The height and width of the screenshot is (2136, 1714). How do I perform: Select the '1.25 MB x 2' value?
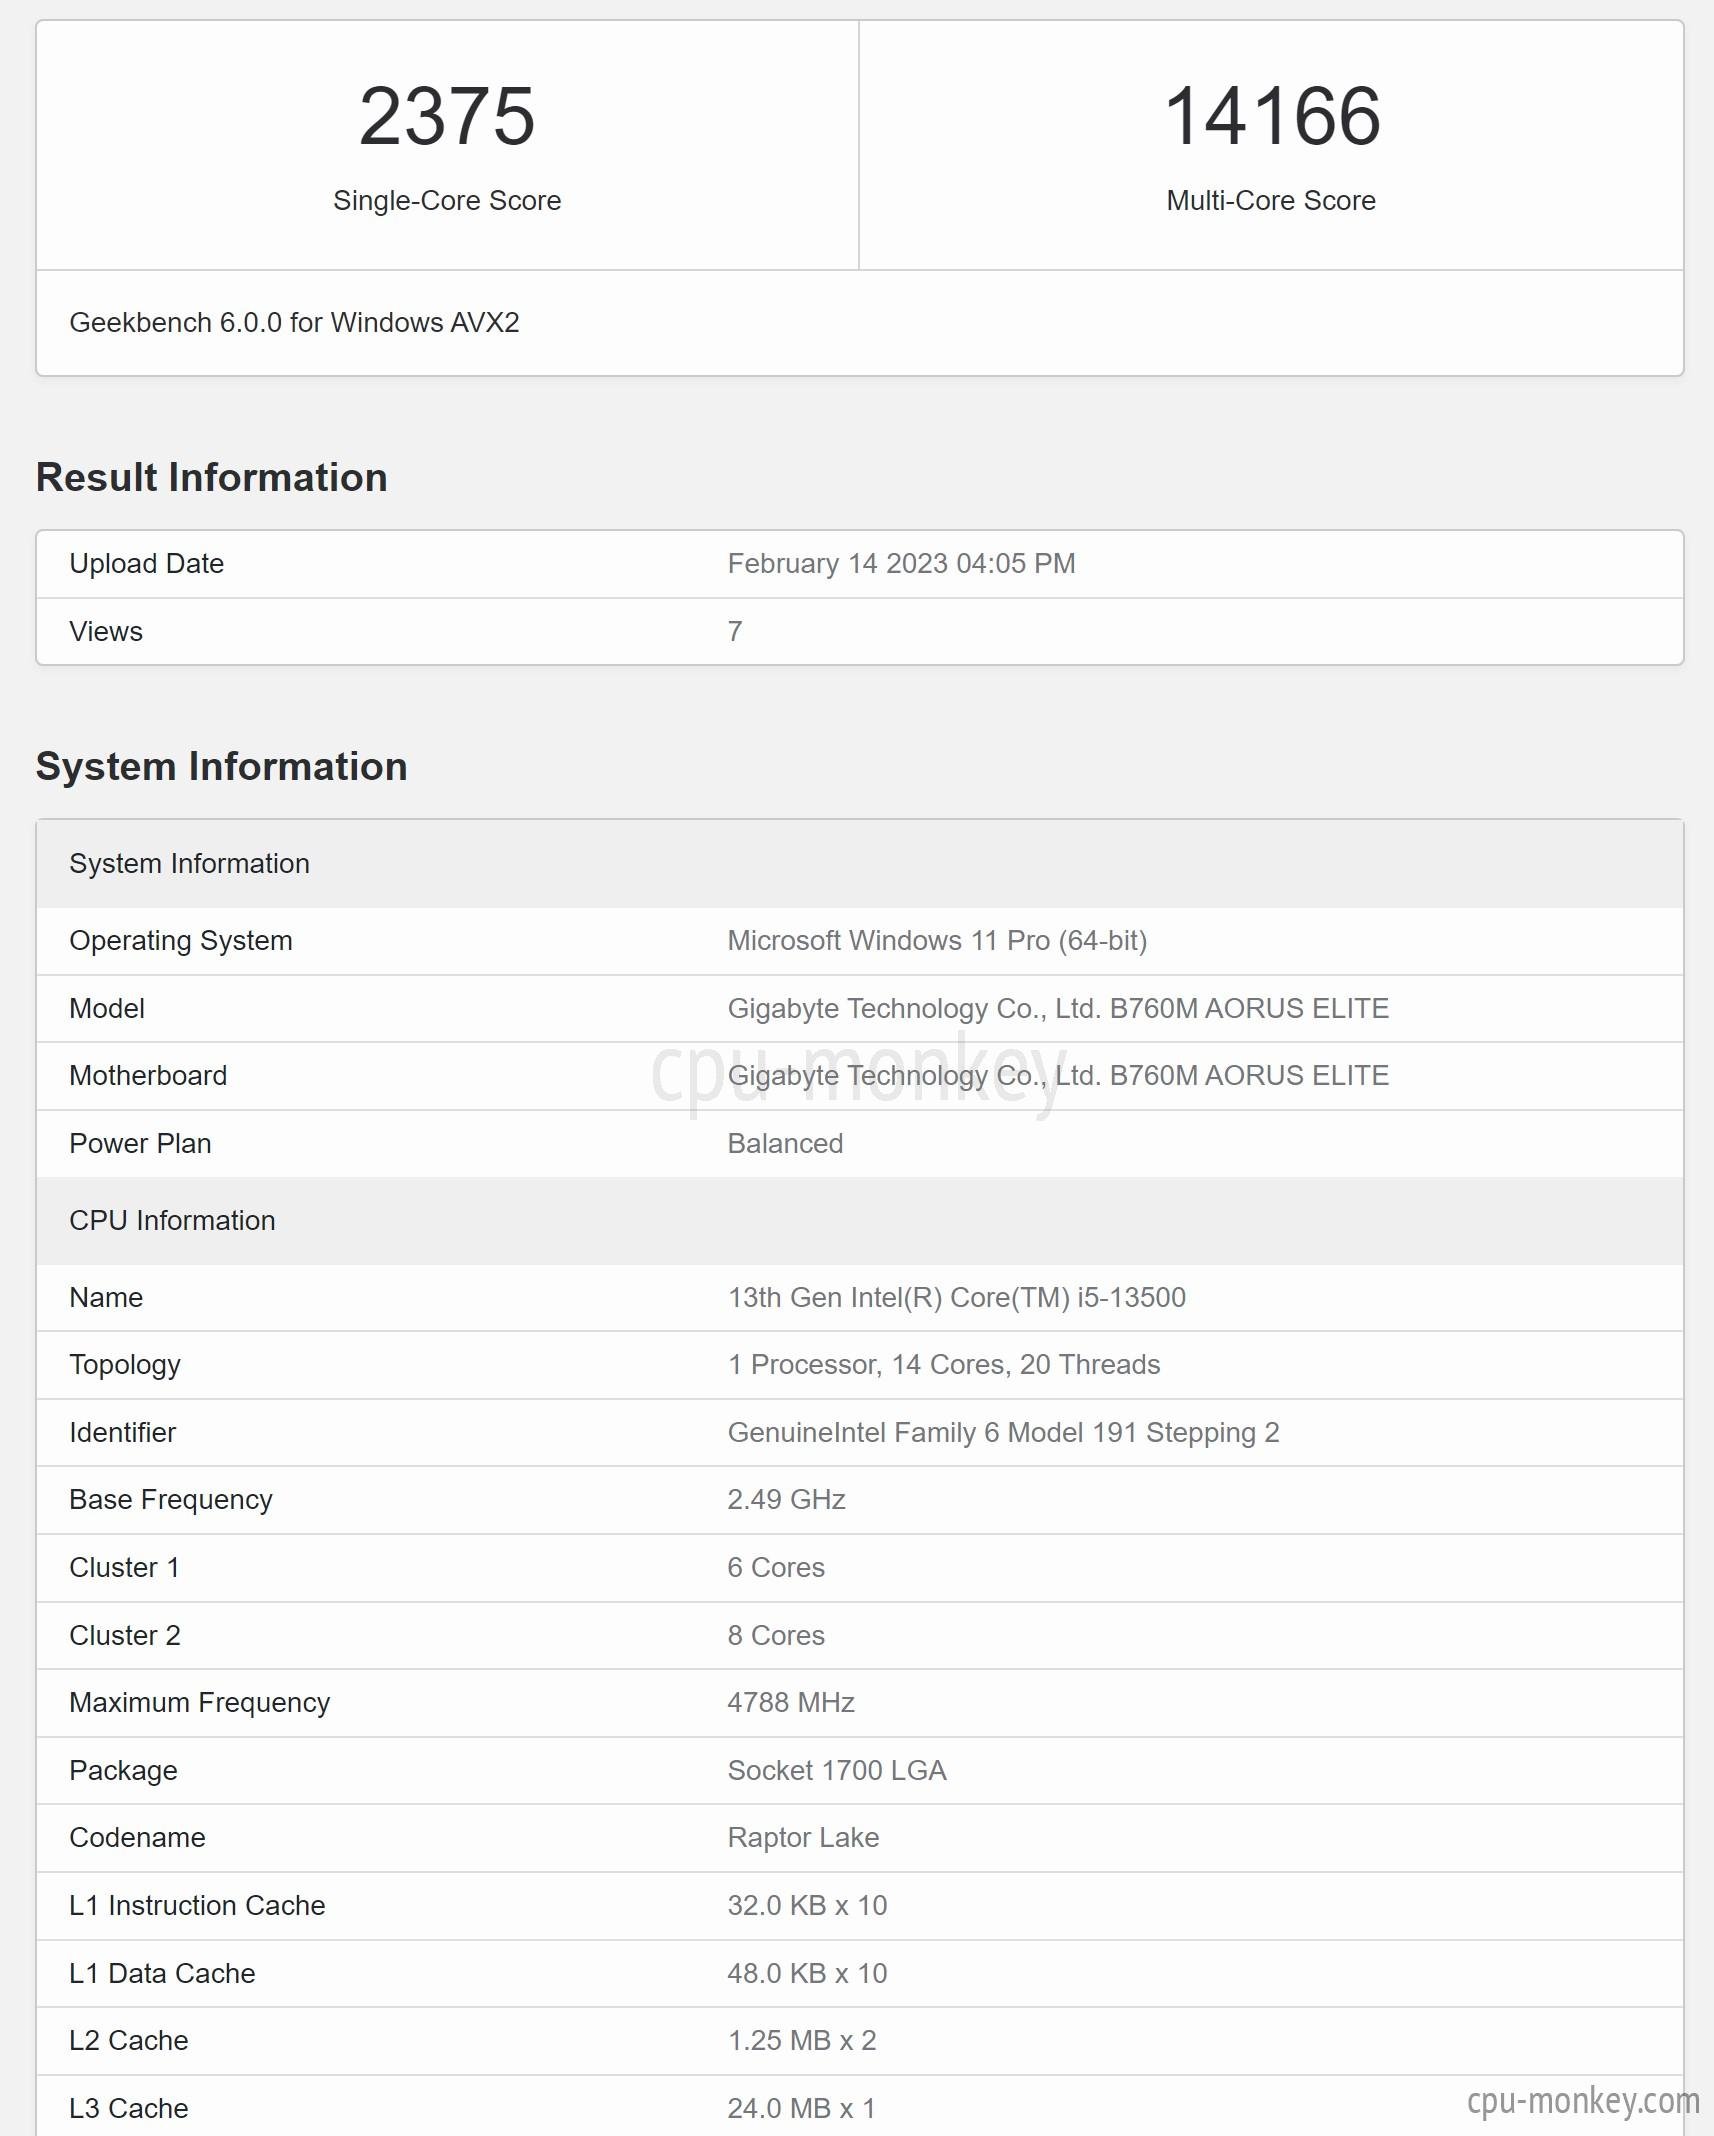point(802,2040)
